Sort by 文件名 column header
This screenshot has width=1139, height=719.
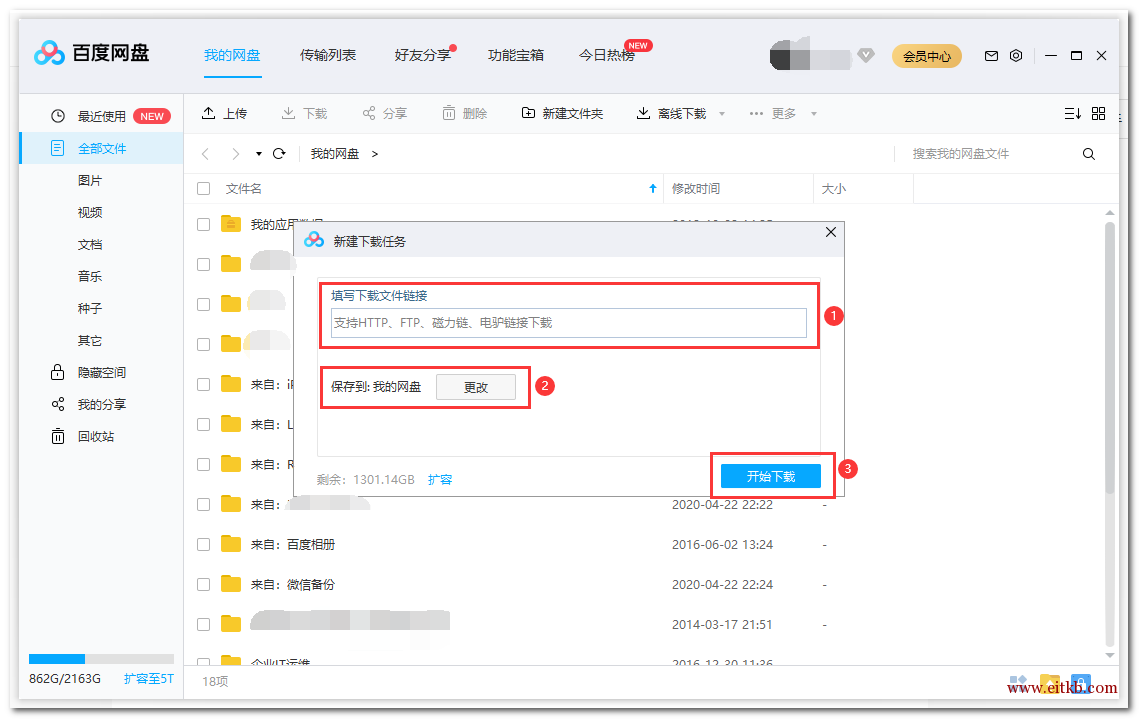(x=243, y=189)
